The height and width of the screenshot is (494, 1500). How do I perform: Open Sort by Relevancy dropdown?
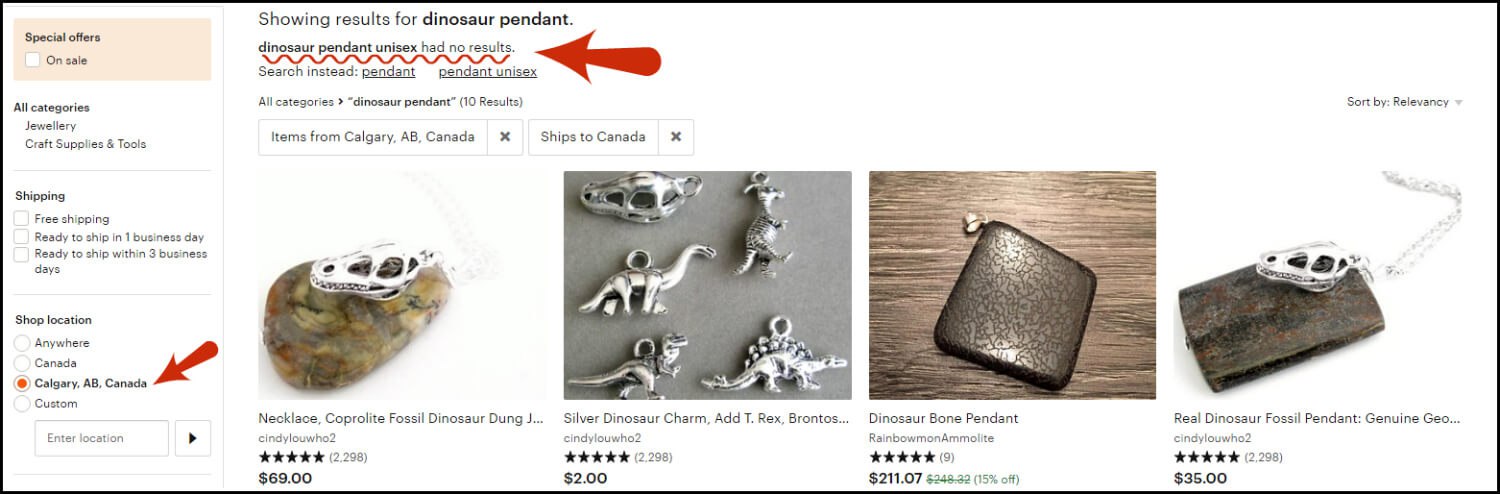[1405, 102]
